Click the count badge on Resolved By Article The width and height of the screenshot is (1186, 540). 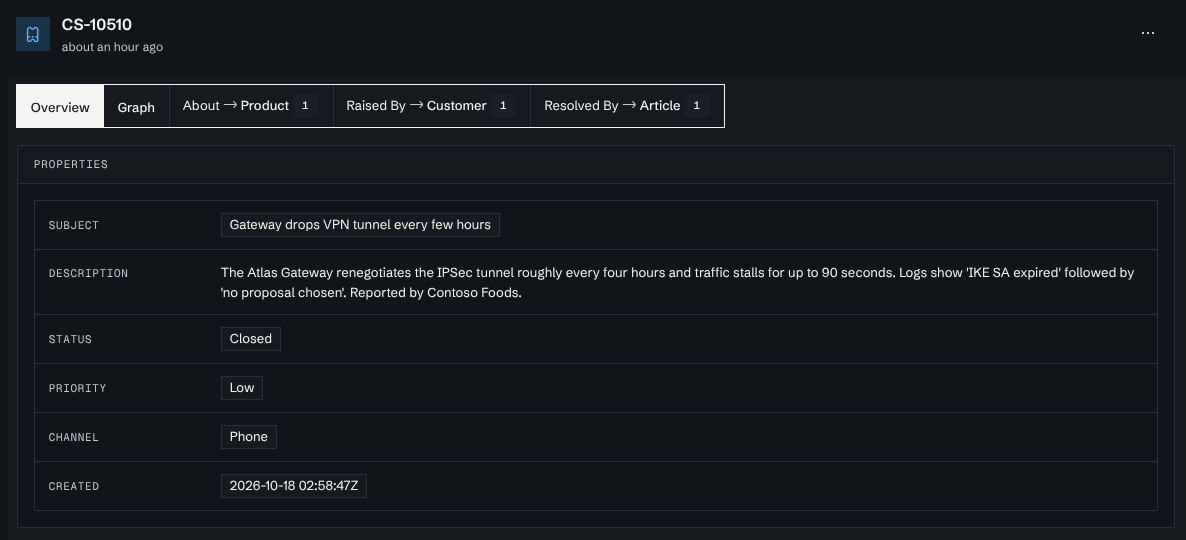click(x=697, y=106)
